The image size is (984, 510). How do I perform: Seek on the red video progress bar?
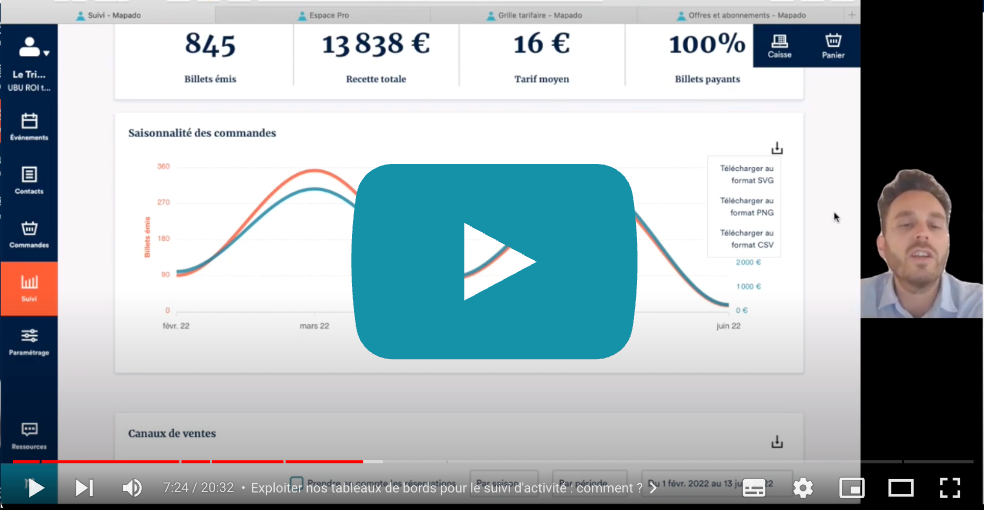(x=188, y=462)
